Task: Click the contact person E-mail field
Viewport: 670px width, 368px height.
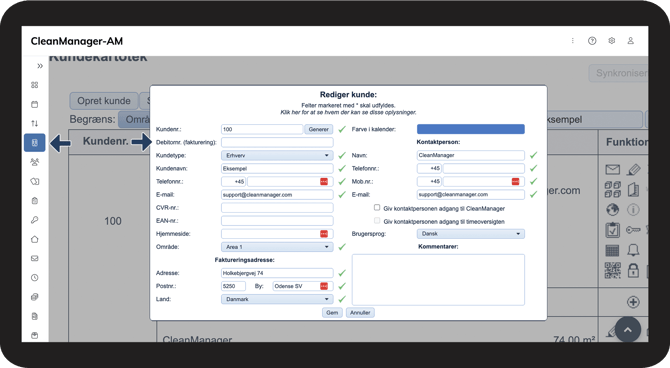Action: (470, 194)
